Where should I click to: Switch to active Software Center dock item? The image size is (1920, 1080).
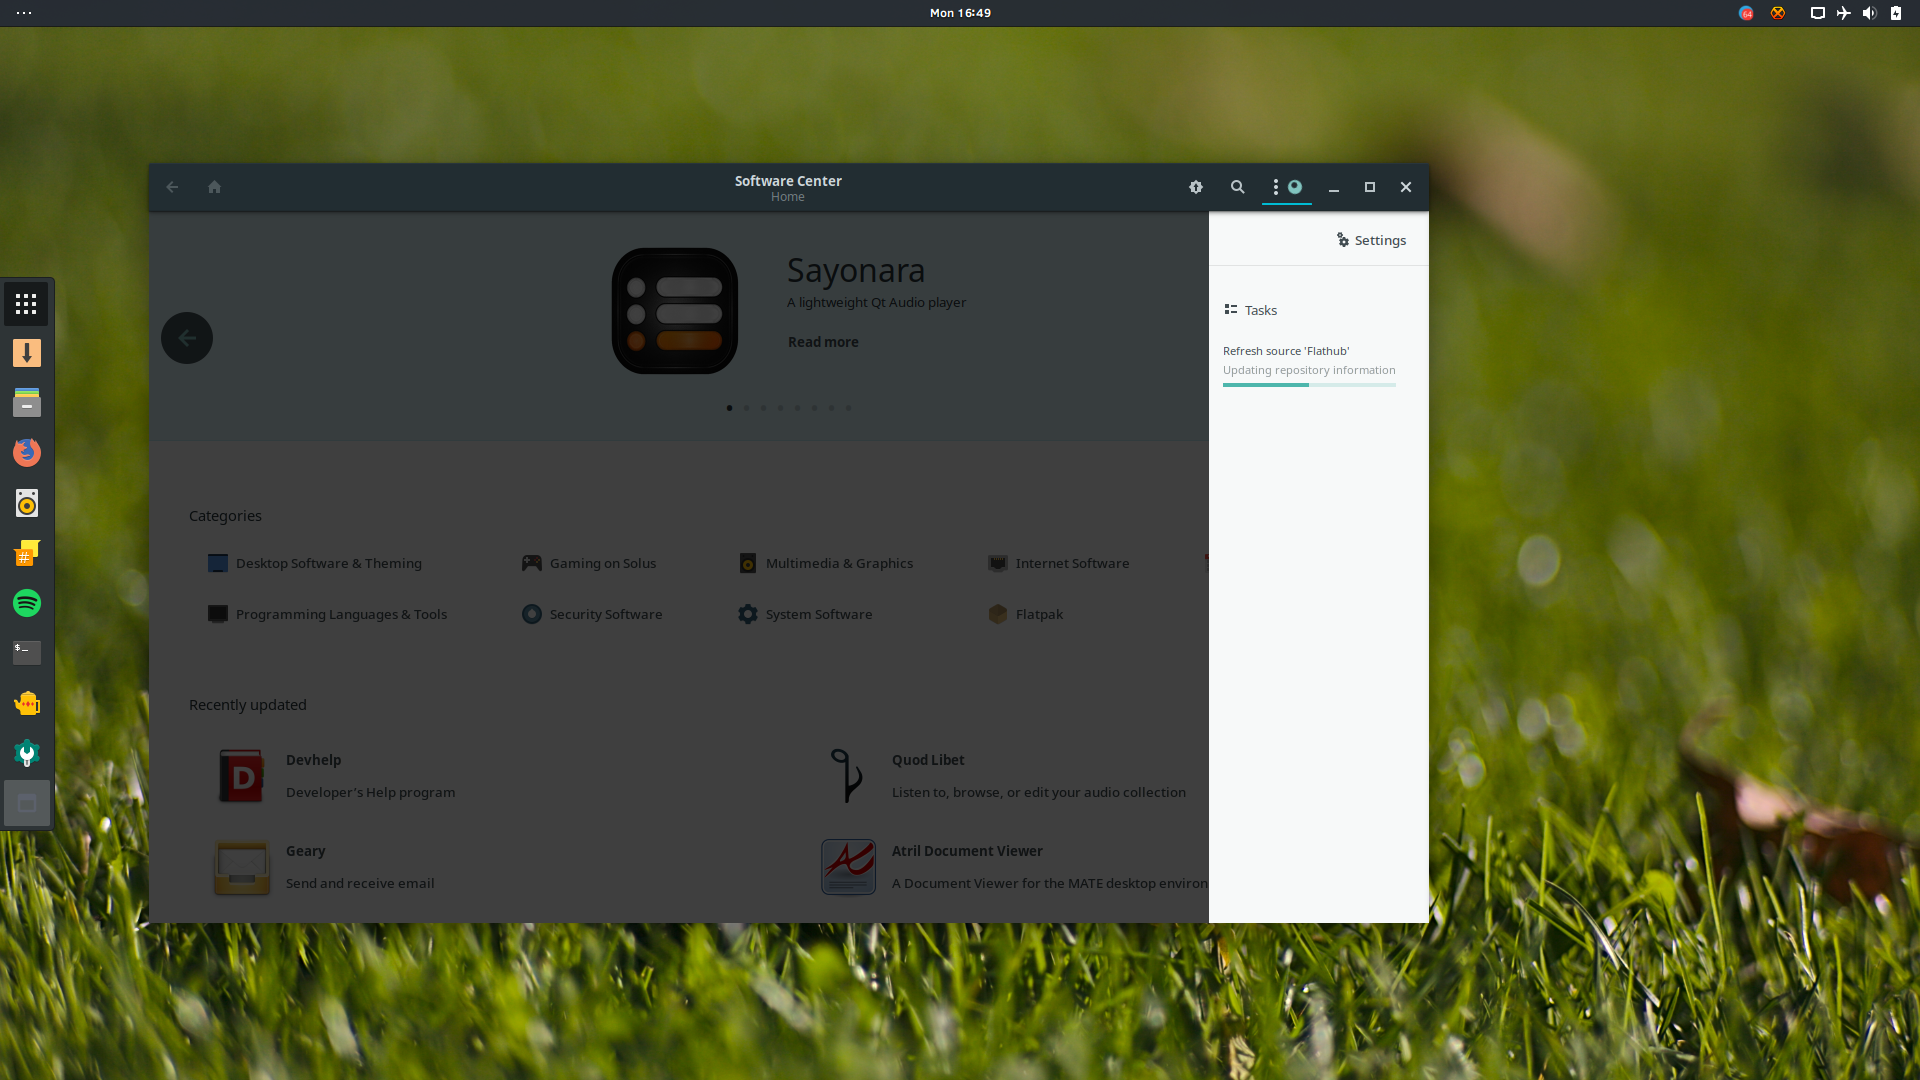point(27,803)
